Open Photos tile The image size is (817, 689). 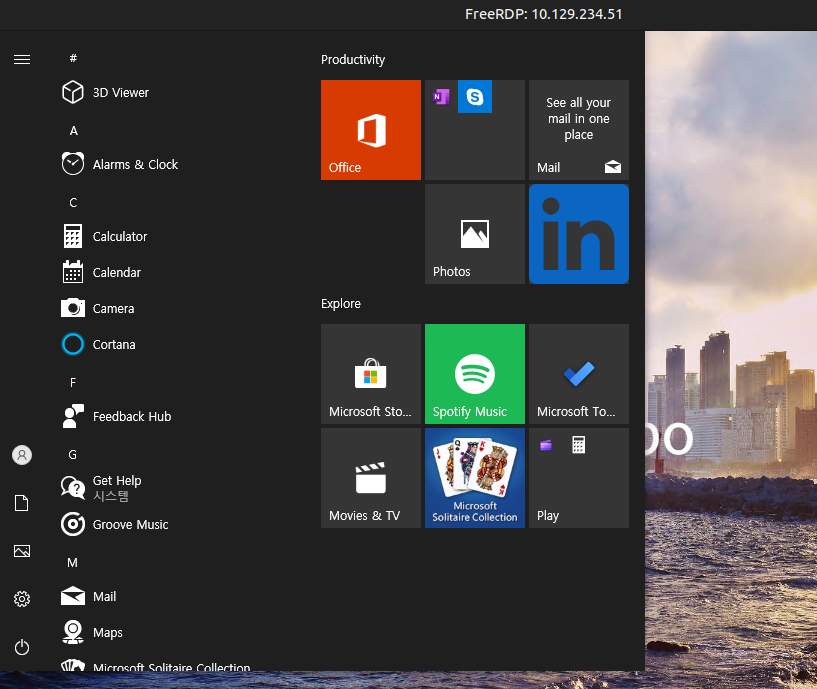point(474,234)
